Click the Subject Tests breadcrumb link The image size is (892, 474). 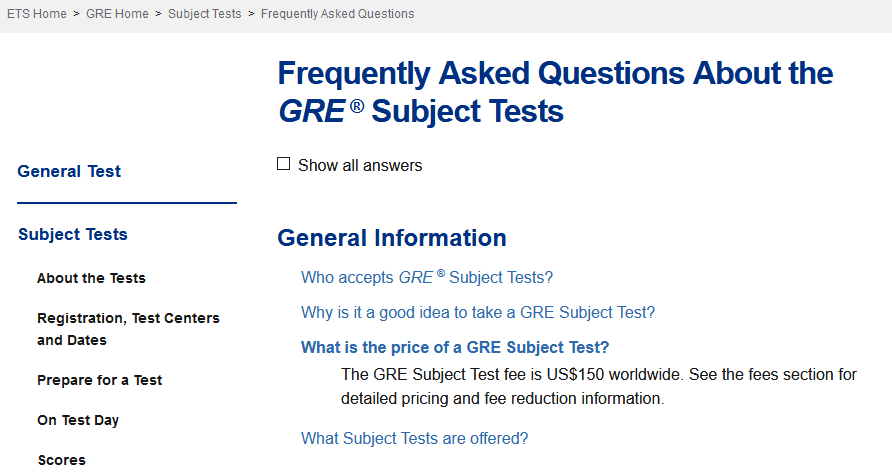tap(204, 14)
